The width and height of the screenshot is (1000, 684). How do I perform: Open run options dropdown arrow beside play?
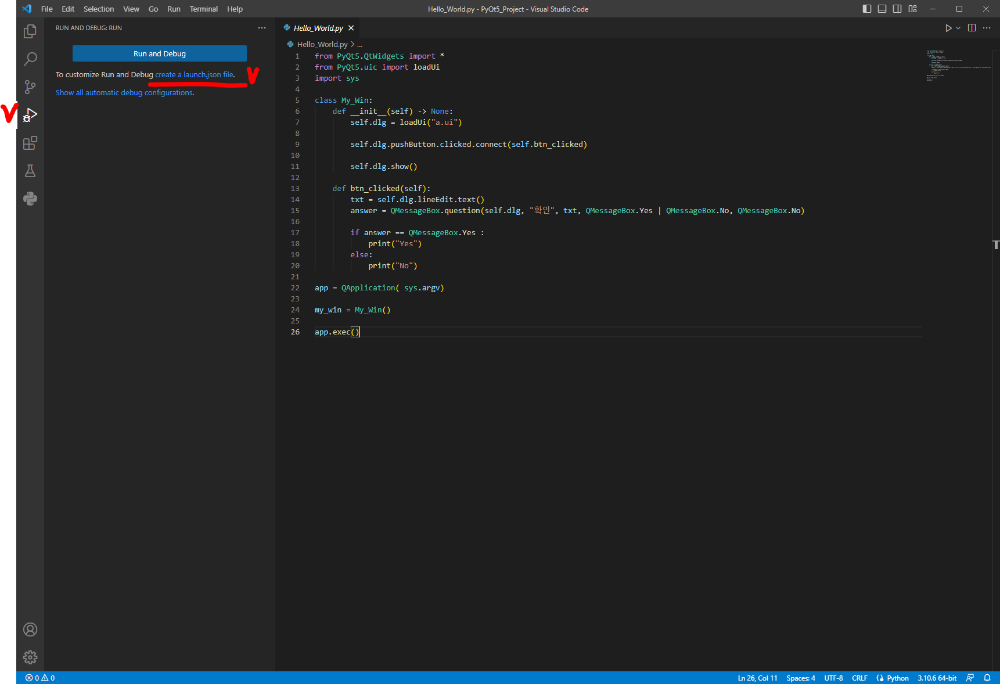pos(958,28)
